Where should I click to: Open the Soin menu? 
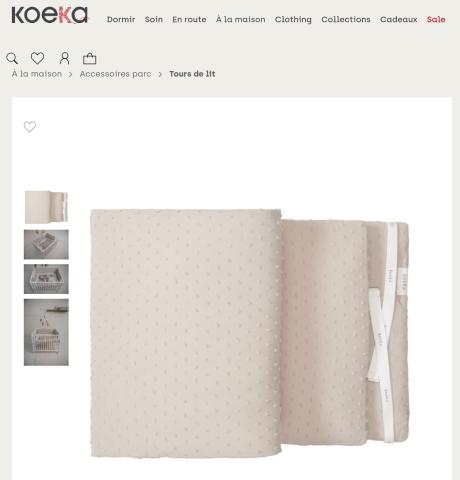154,19
